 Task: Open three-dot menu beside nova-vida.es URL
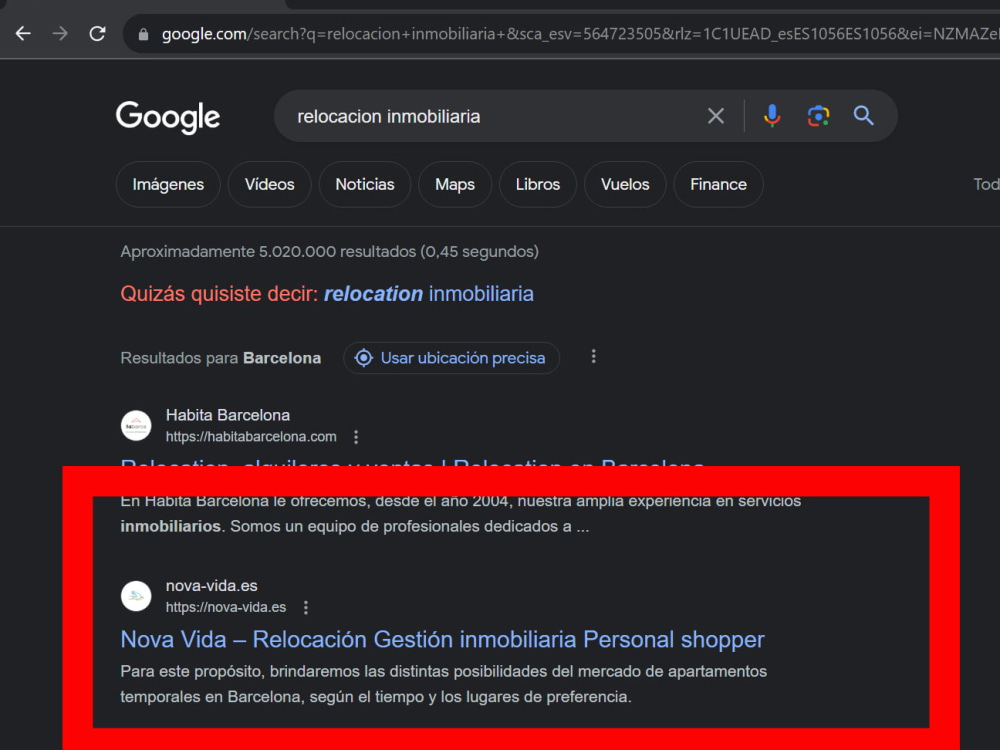point(306,607)
